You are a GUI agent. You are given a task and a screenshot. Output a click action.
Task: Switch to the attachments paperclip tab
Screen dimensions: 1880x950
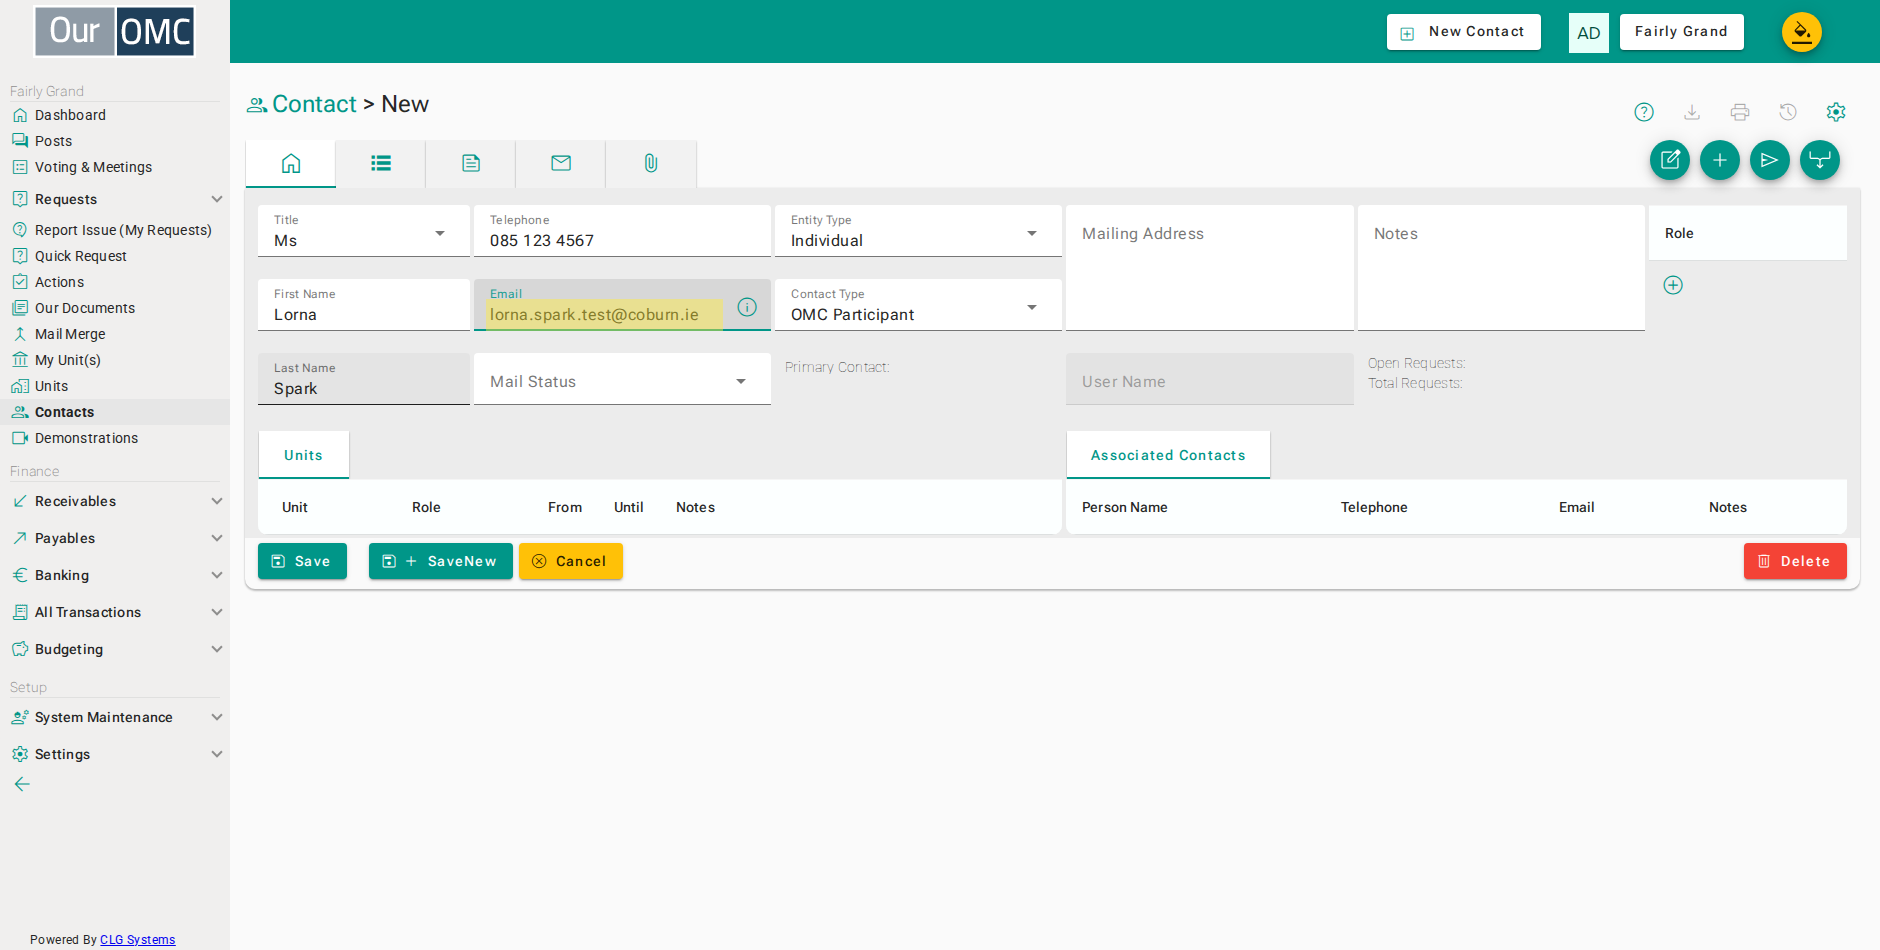(x=651, y=163)
